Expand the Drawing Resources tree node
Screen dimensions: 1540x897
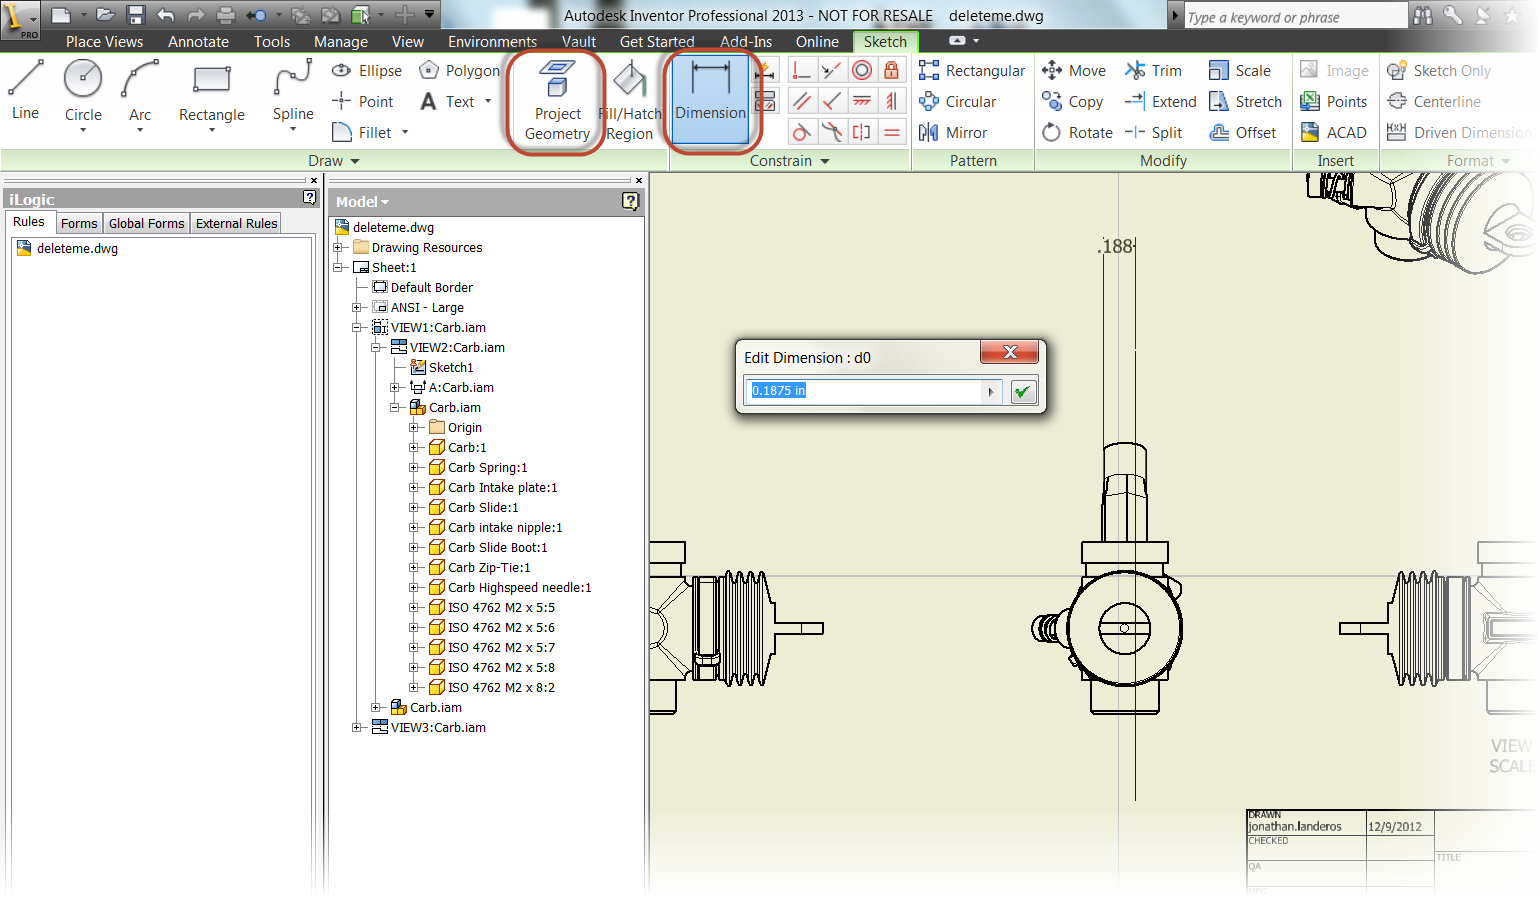tap(339, 248)
